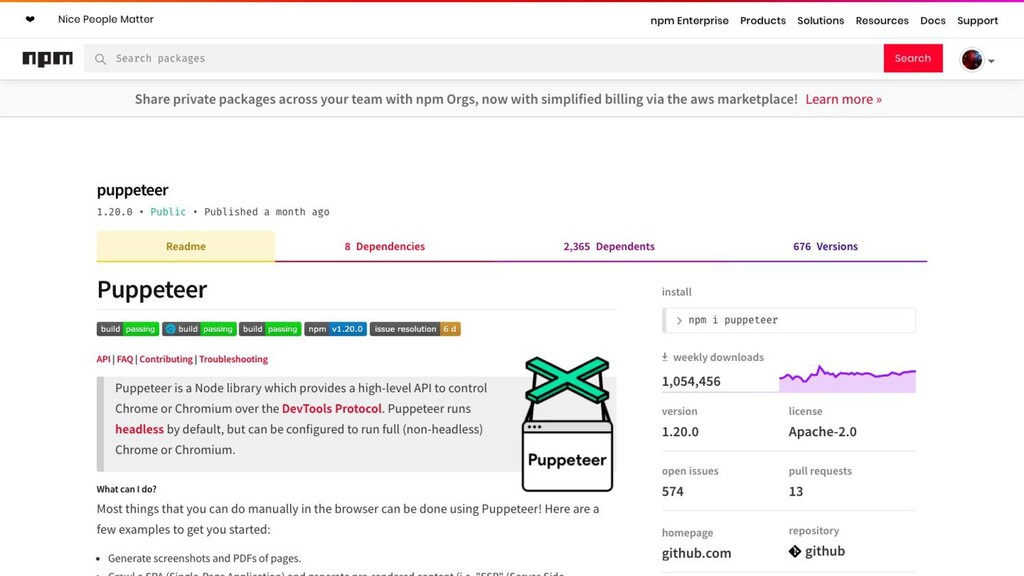
Task: Go to Support
Action: coord(978,20)
